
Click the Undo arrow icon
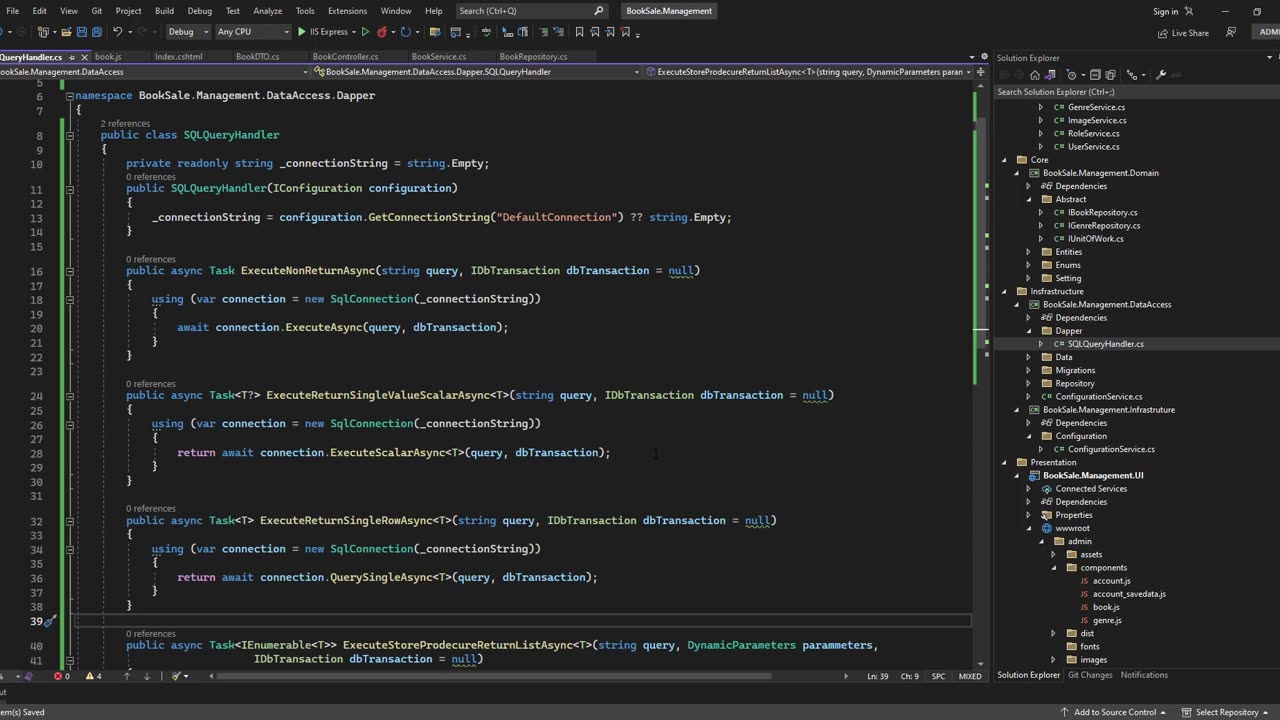coord(117,32)
